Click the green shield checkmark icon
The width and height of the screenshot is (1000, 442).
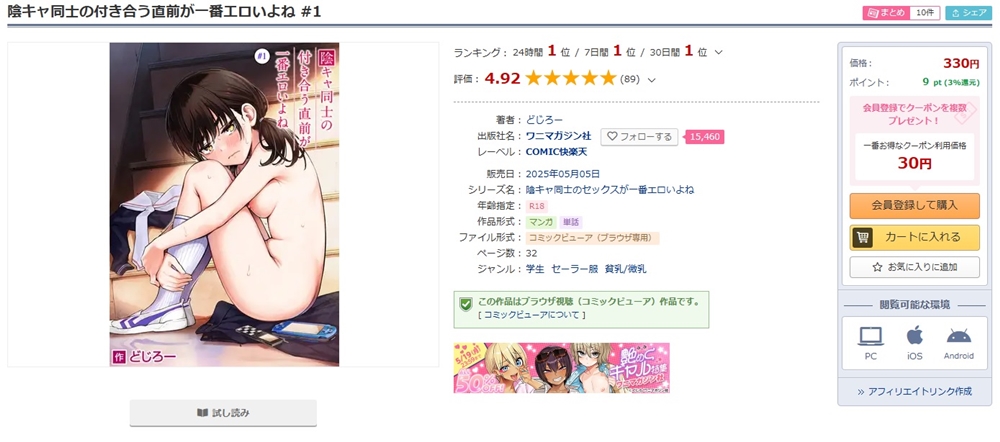click(x=466, y=304)
